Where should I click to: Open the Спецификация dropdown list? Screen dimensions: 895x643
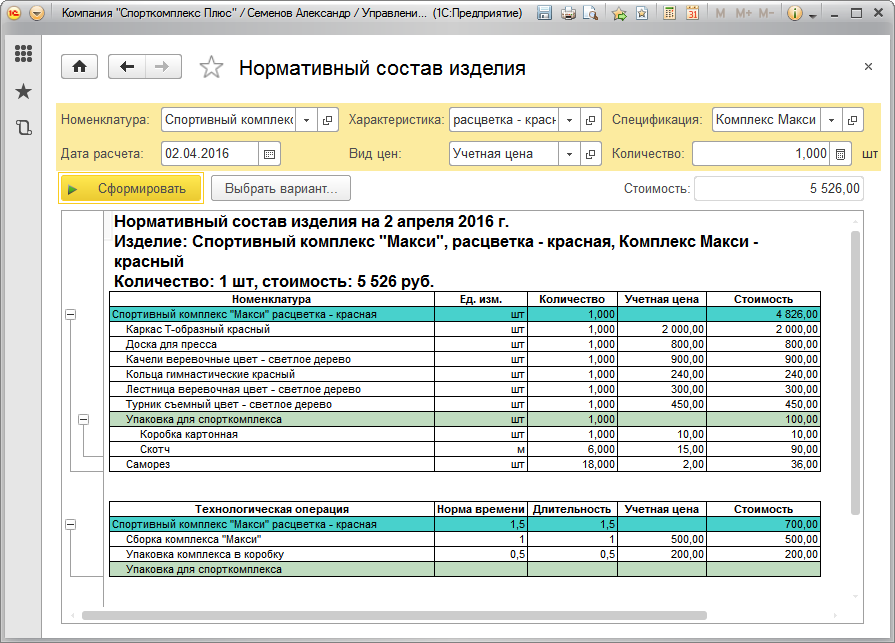(x=830, y=120)
